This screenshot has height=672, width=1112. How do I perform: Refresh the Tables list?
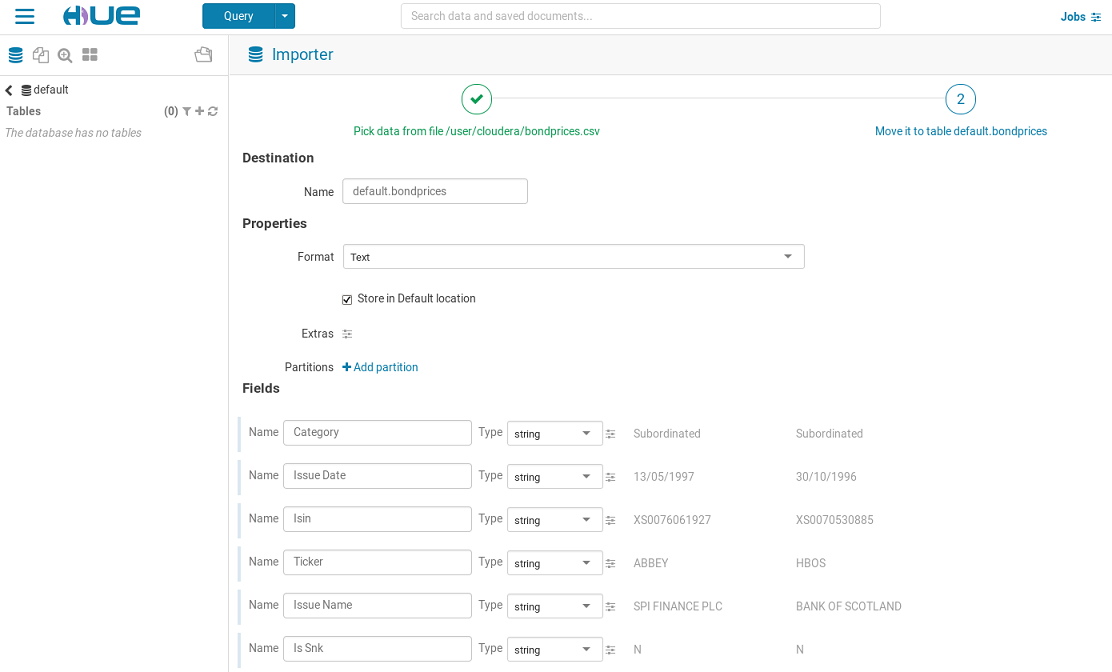pyautogui.click(x=213, y=111)
